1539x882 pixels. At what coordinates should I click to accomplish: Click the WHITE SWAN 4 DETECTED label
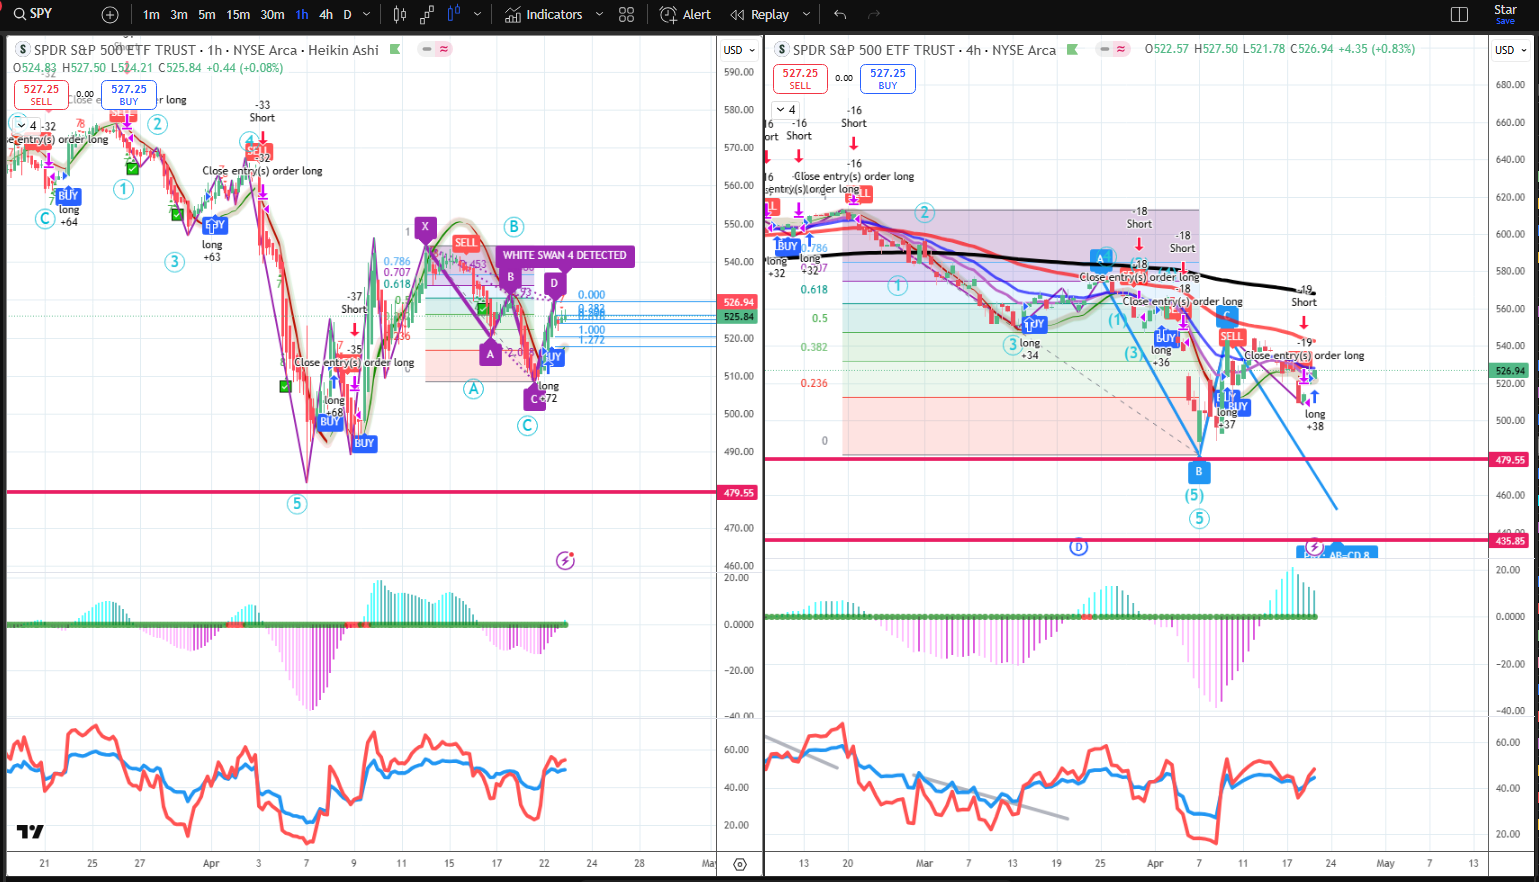point(564,255)
